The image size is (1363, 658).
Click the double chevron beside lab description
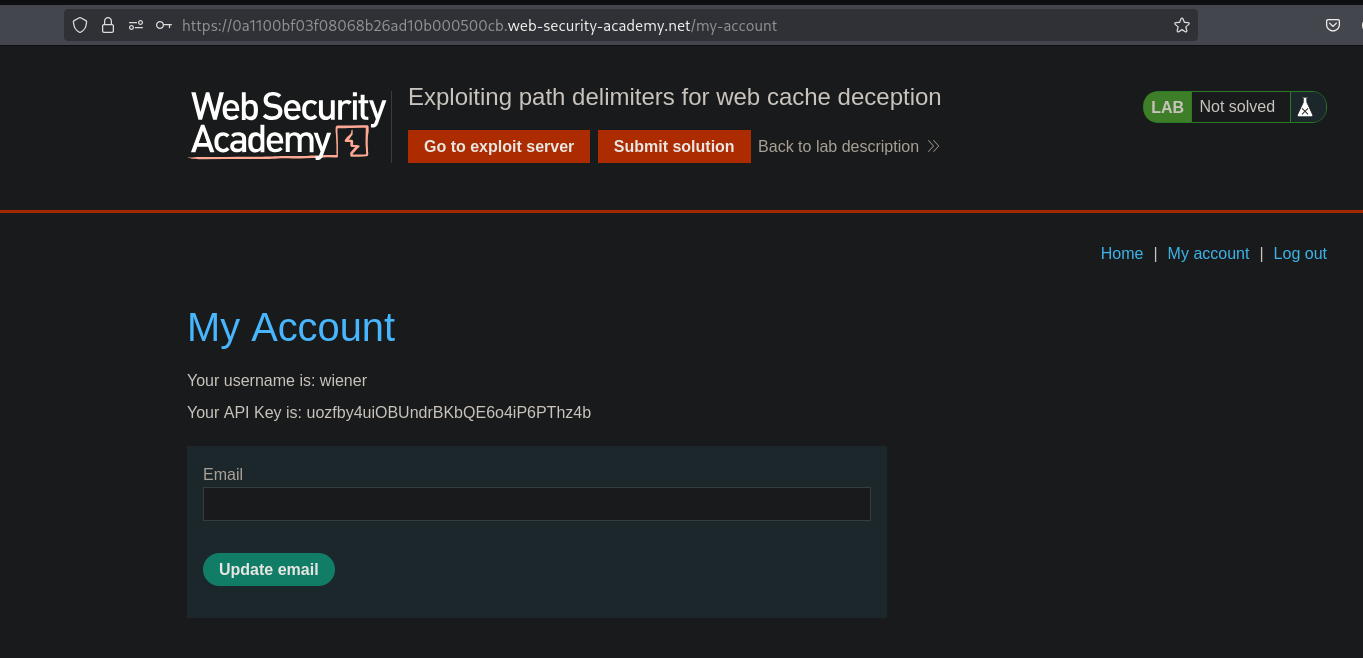tap(933, 147)
